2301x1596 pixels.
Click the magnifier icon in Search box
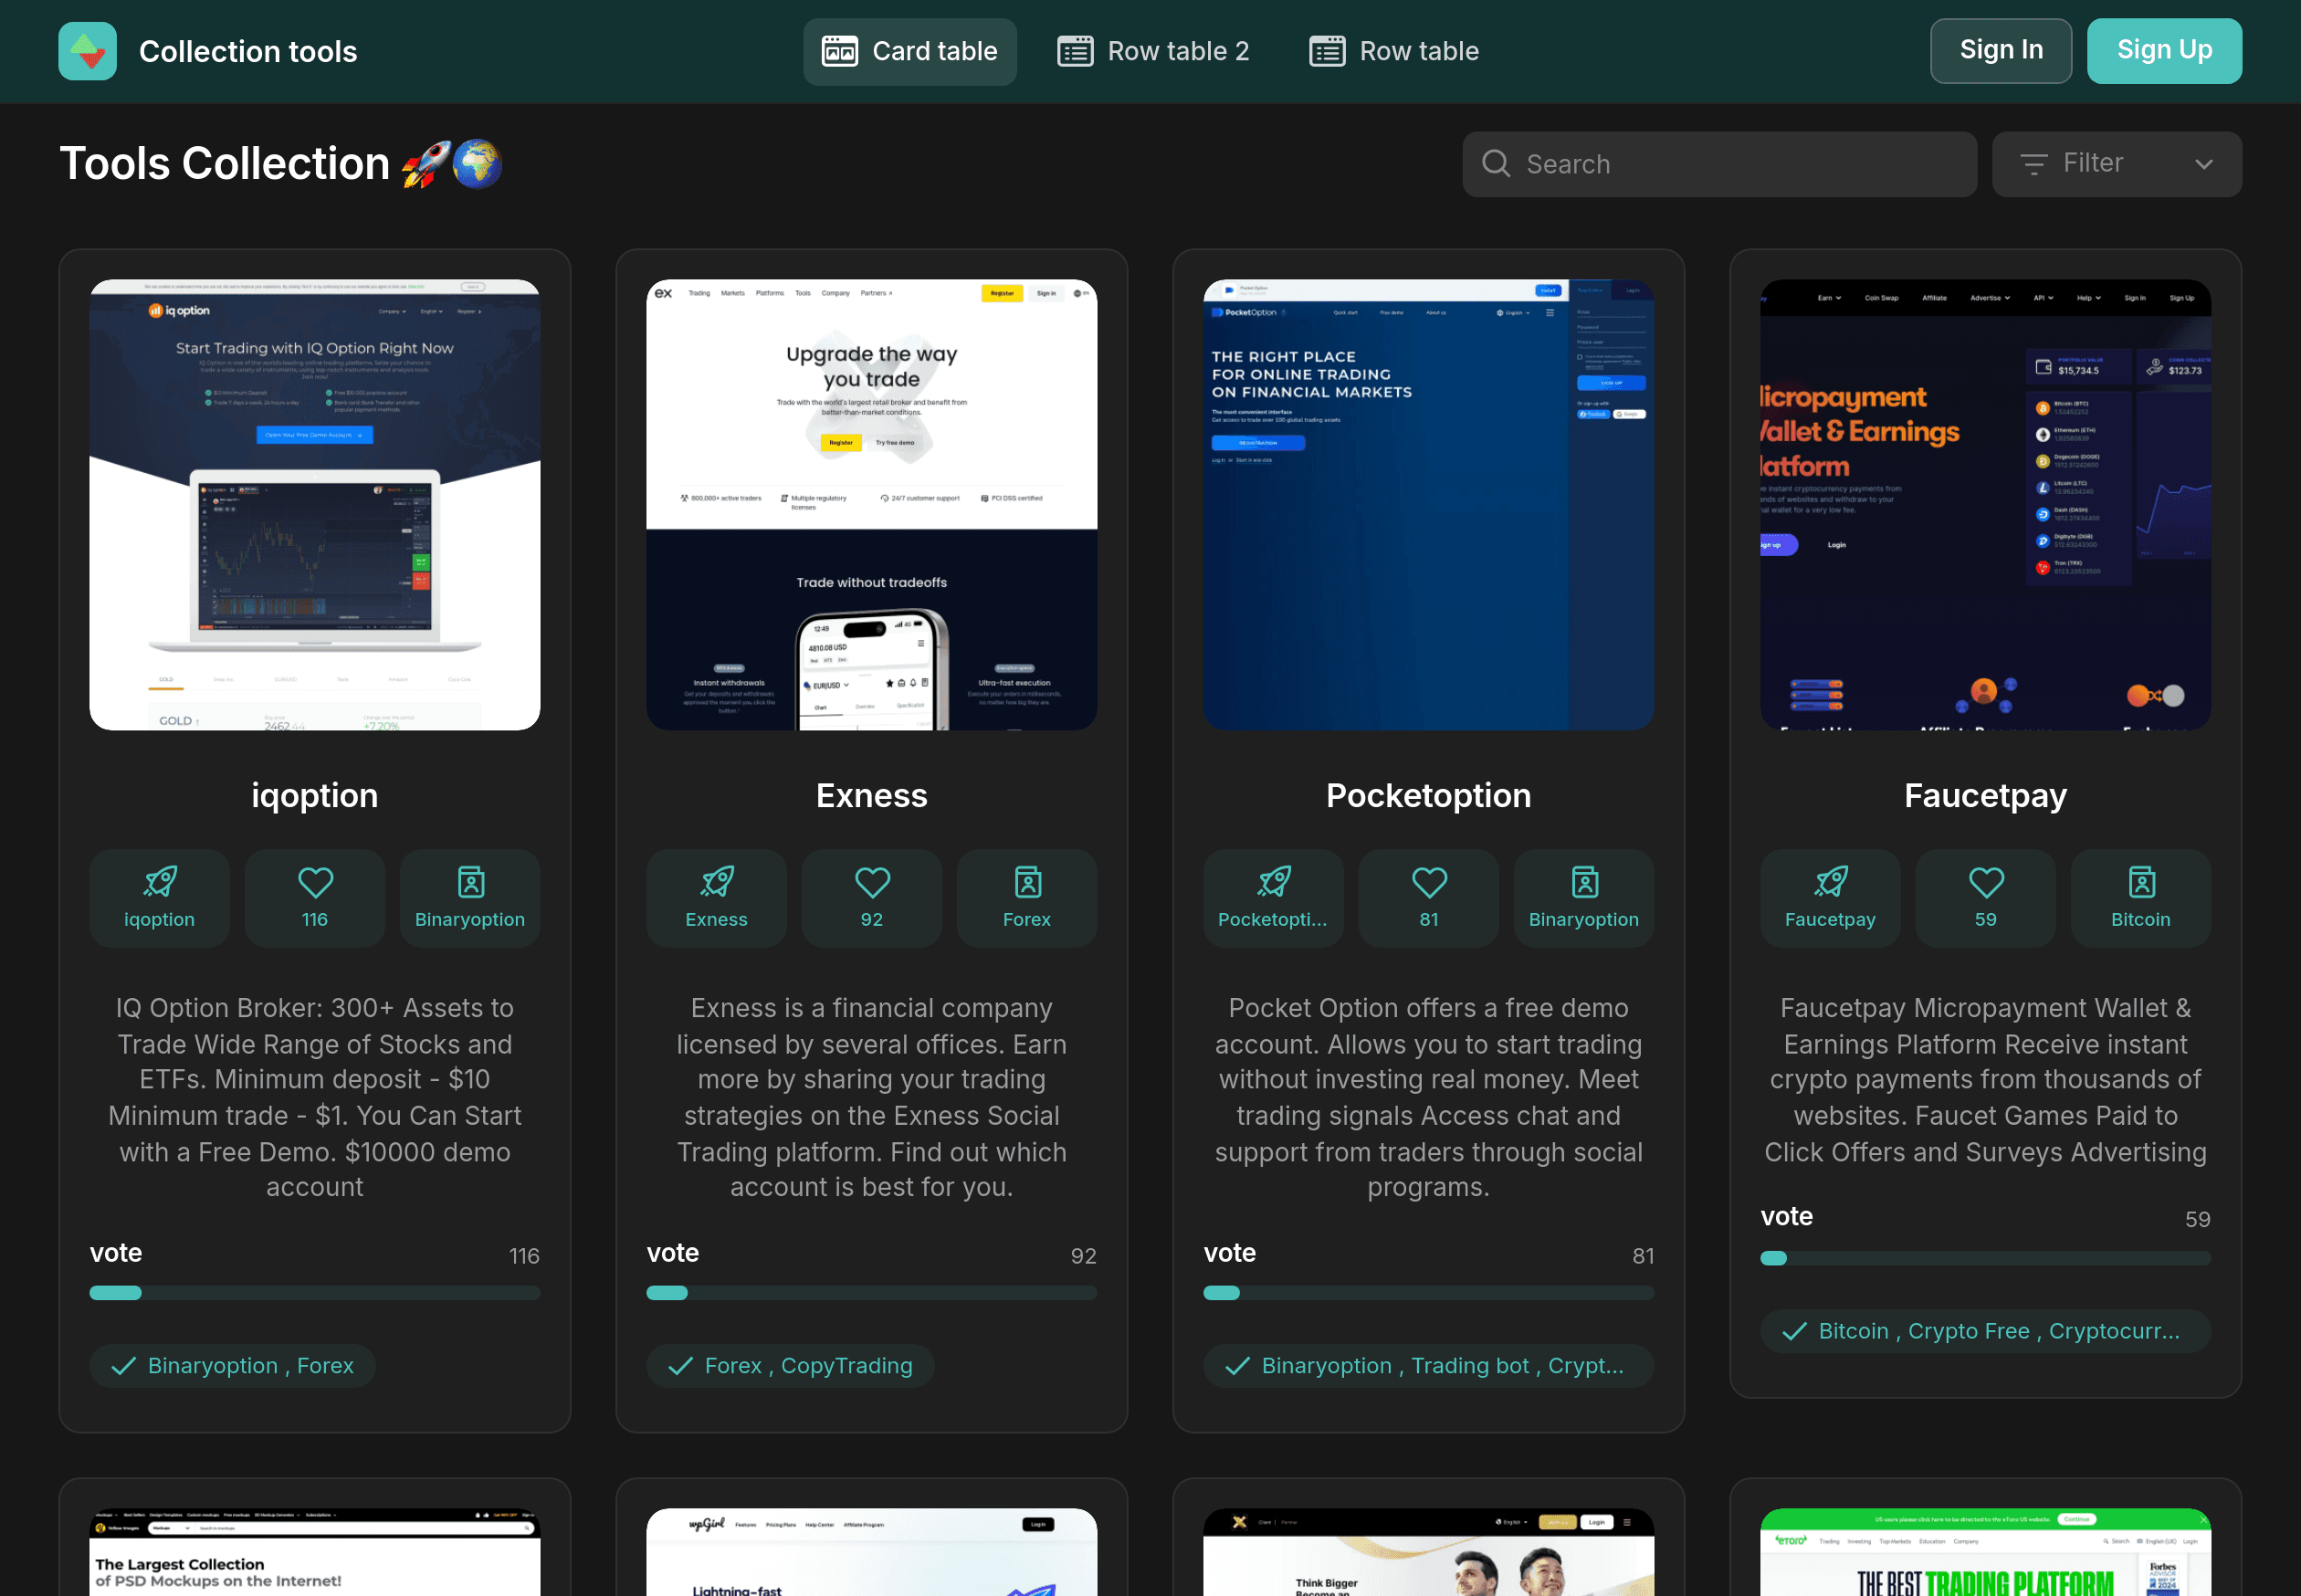tap(1495, 163)
